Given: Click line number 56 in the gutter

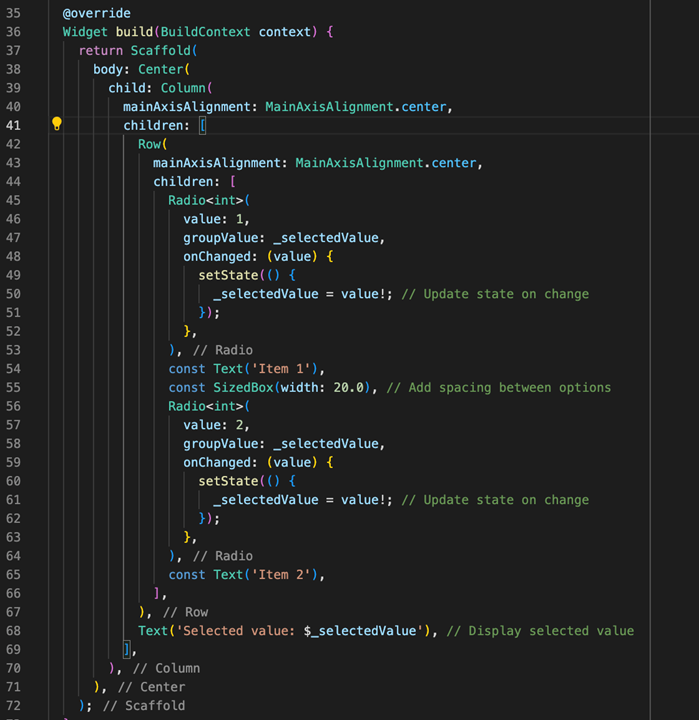Looking at the screenshot, I should pyautogui.click(x=13, y=406).
